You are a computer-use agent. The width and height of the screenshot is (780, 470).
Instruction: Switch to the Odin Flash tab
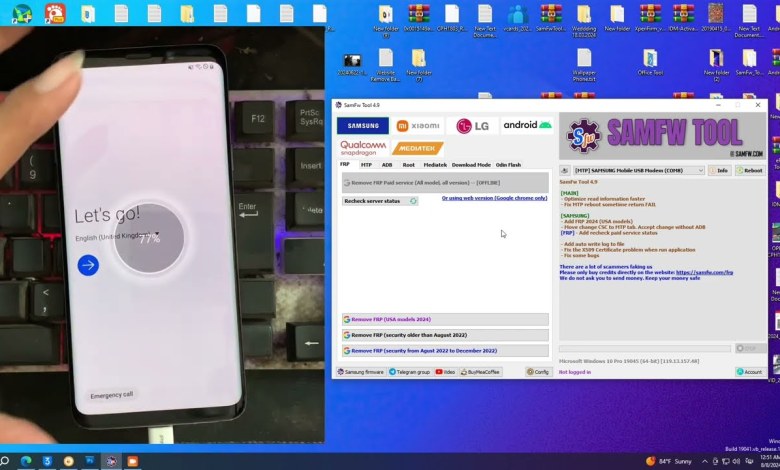point(508,165)
